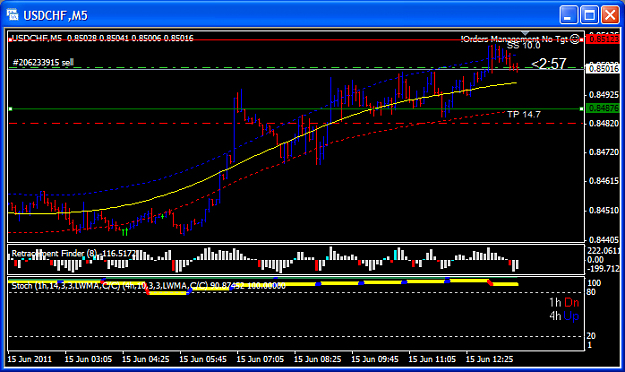Click the '15 Jun 07:05' time label
The width and height of the screenshot is (625, 372).
coord(260,359)
